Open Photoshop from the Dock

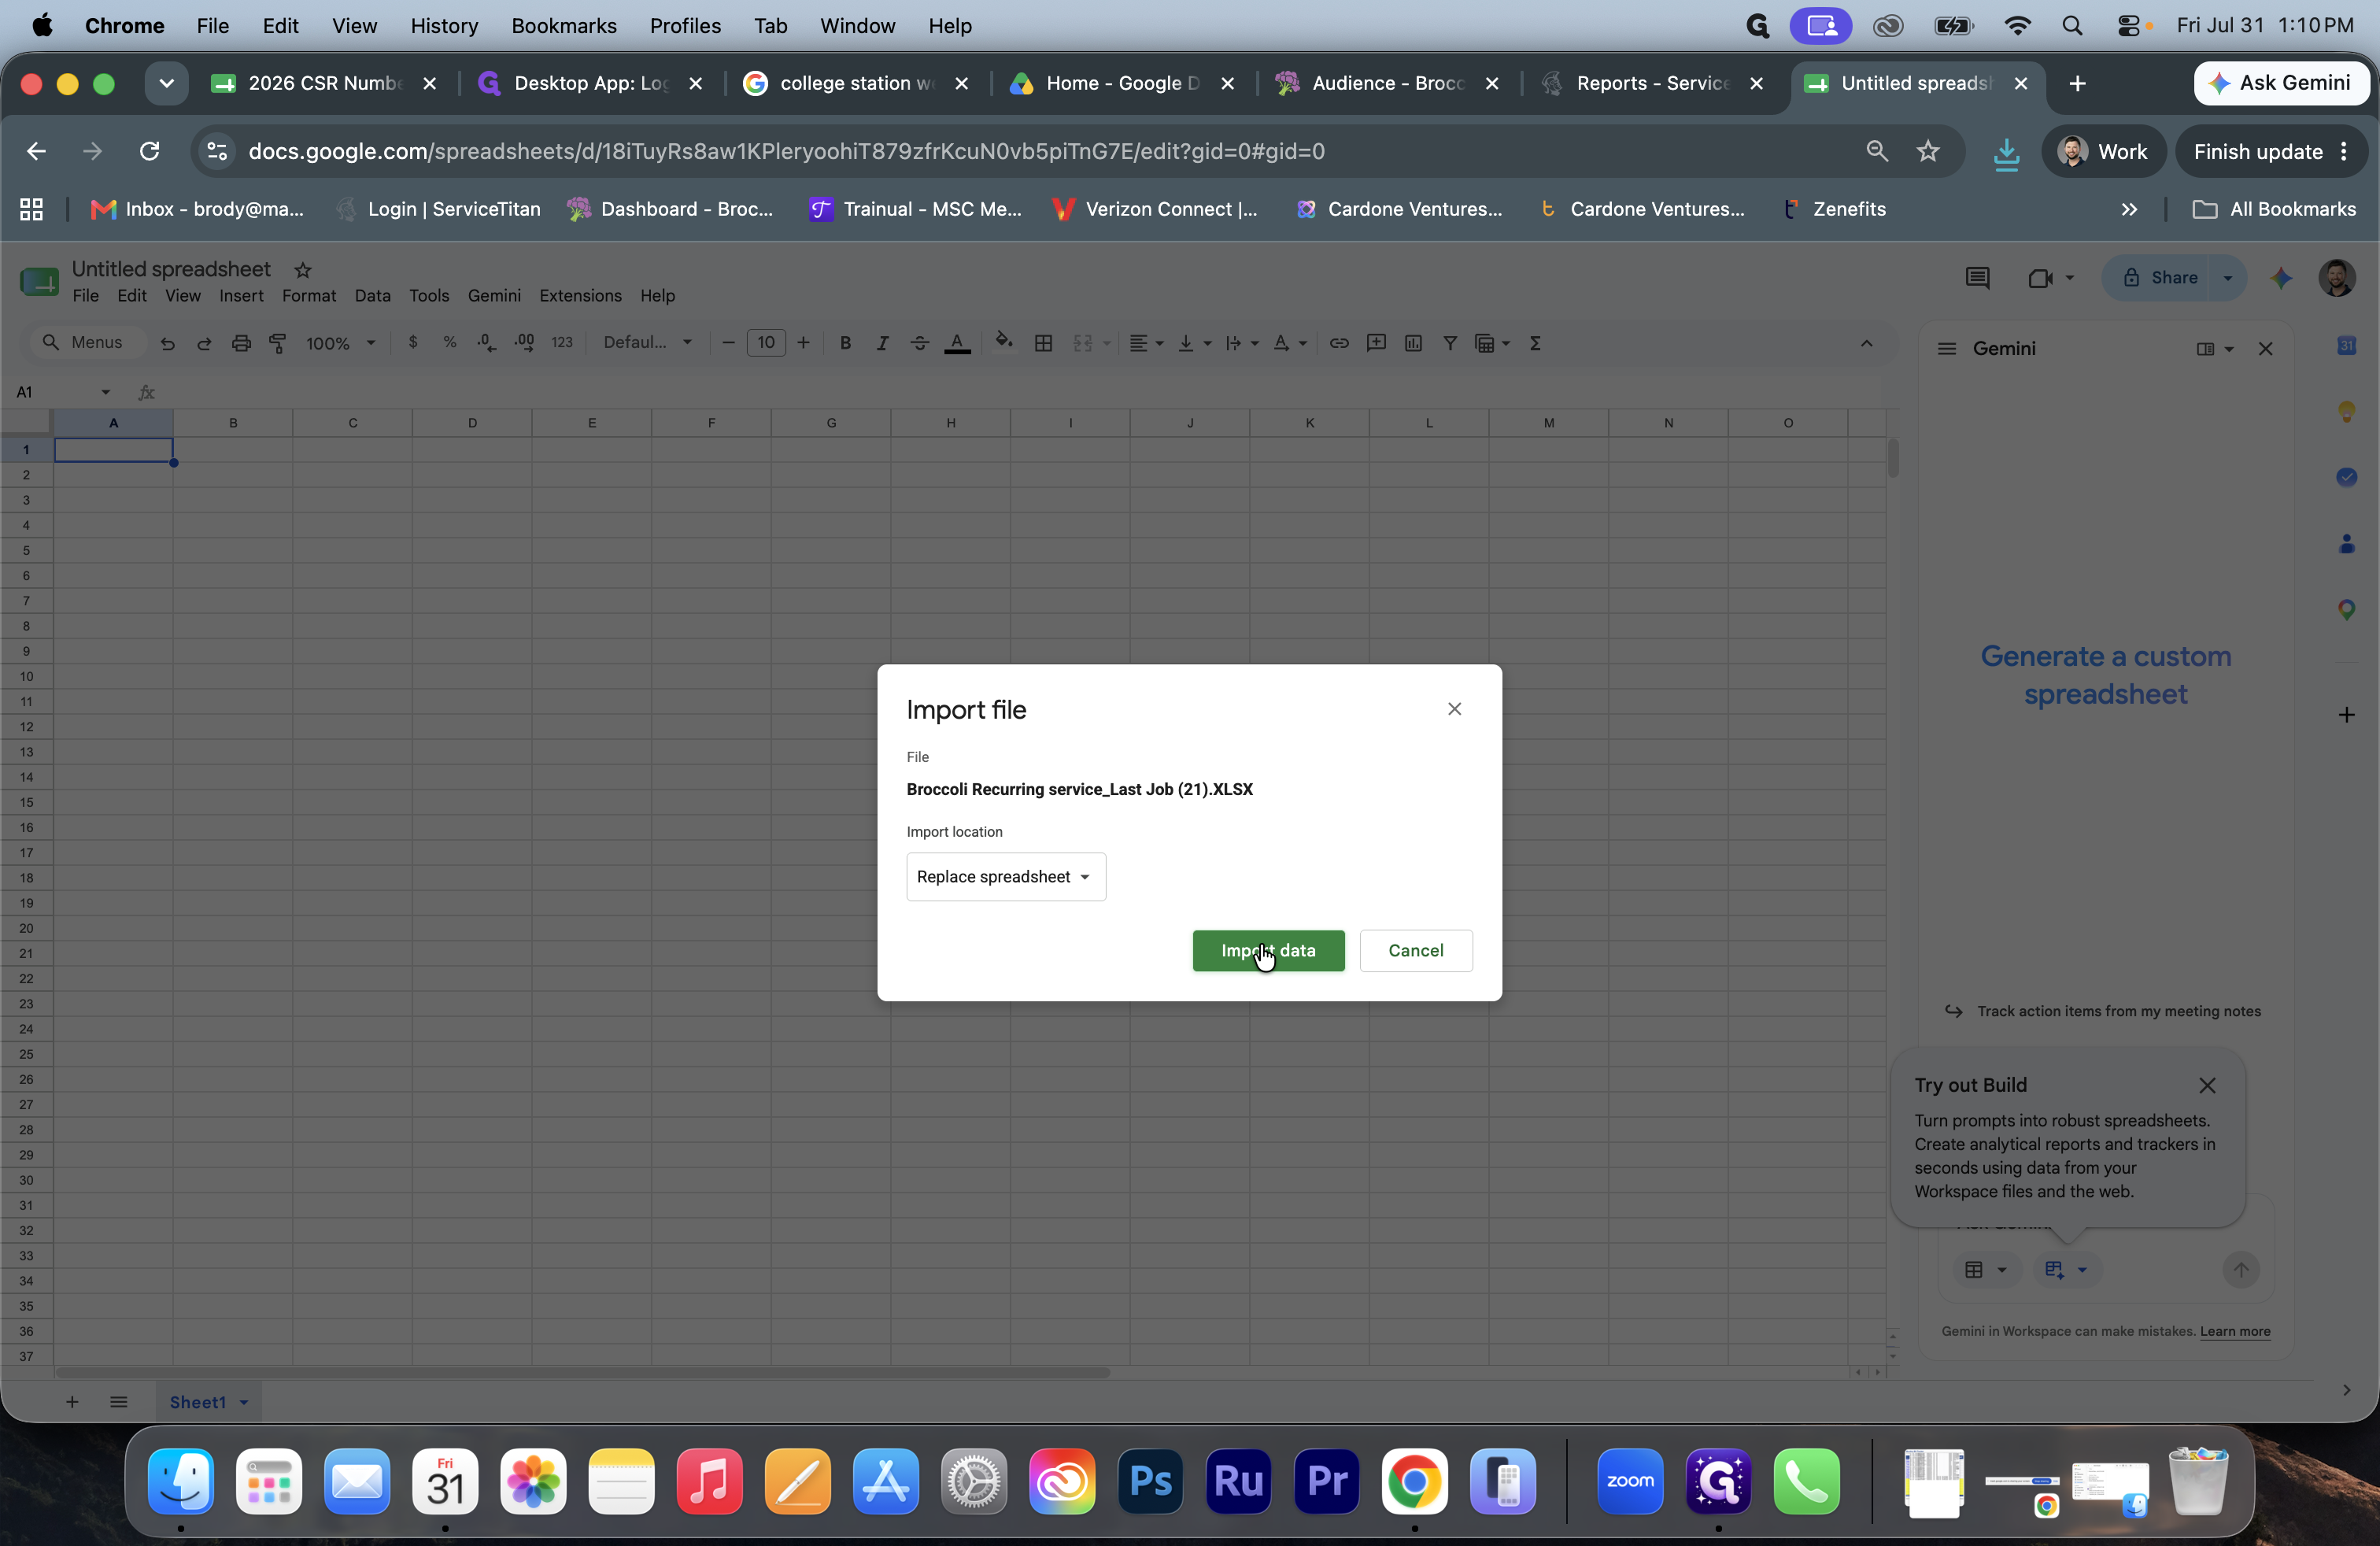(x=1150, y=1481)
